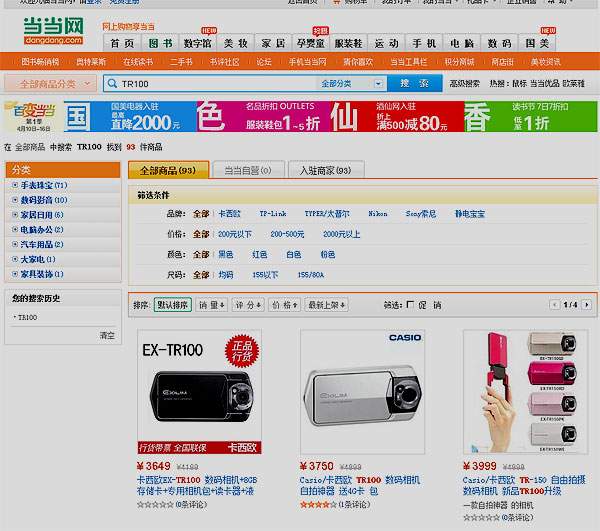Open the 首页 navigation tab
600x531 pixels.
tap(122, 43)
